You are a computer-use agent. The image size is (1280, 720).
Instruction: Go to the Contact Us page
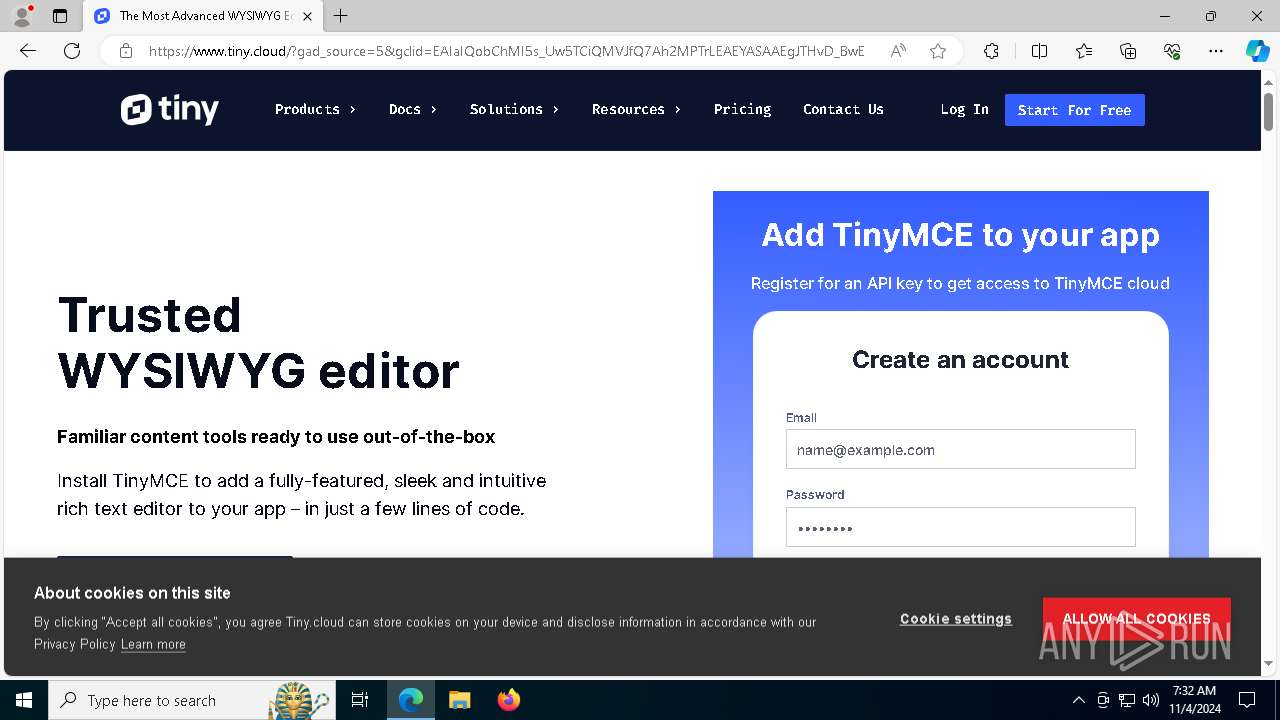[843, 110]
